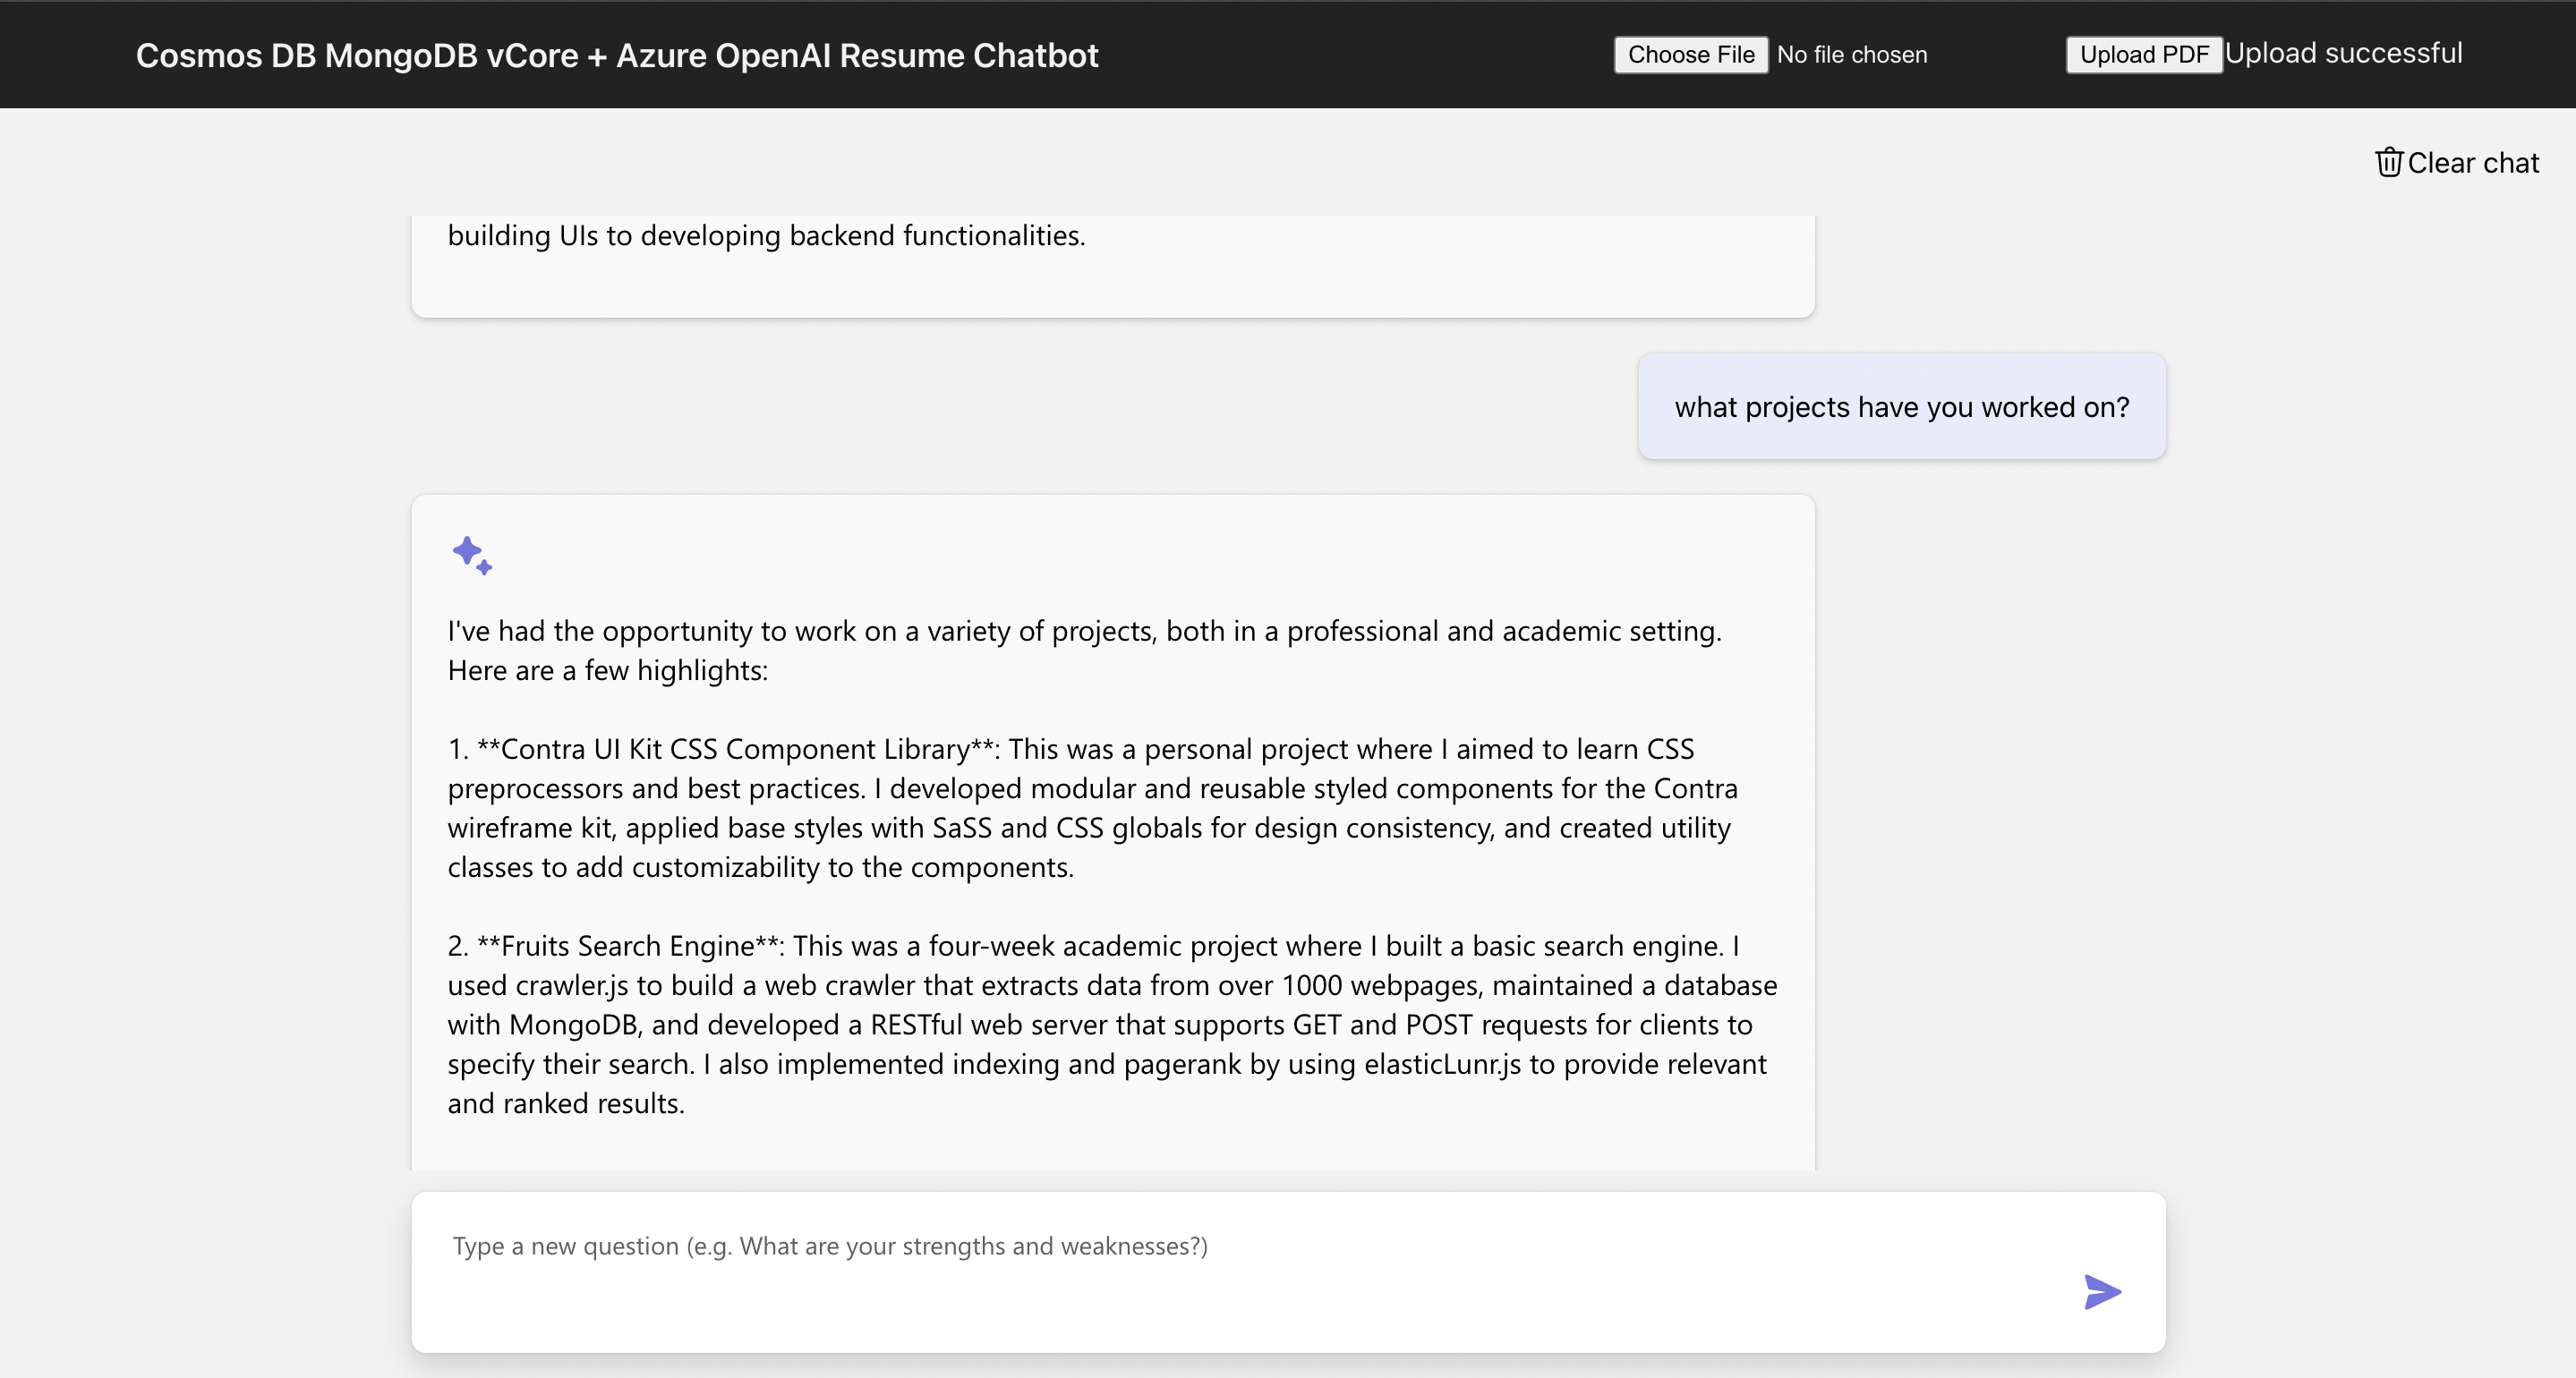Click the 'elasticLunr.js' text in the response
This screenshot has height=1378, width=2576.
tap(1442, 1064)
